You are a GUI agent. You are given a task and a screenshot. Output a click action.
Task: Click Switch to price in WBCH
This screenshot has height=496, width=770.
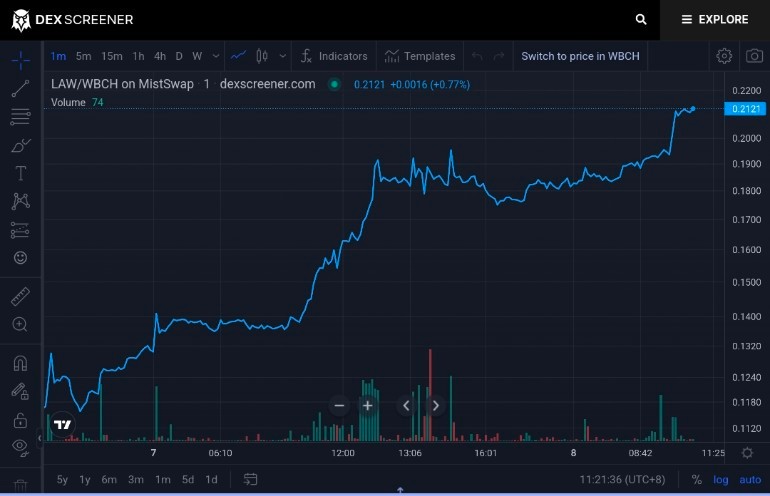[580, 56]
